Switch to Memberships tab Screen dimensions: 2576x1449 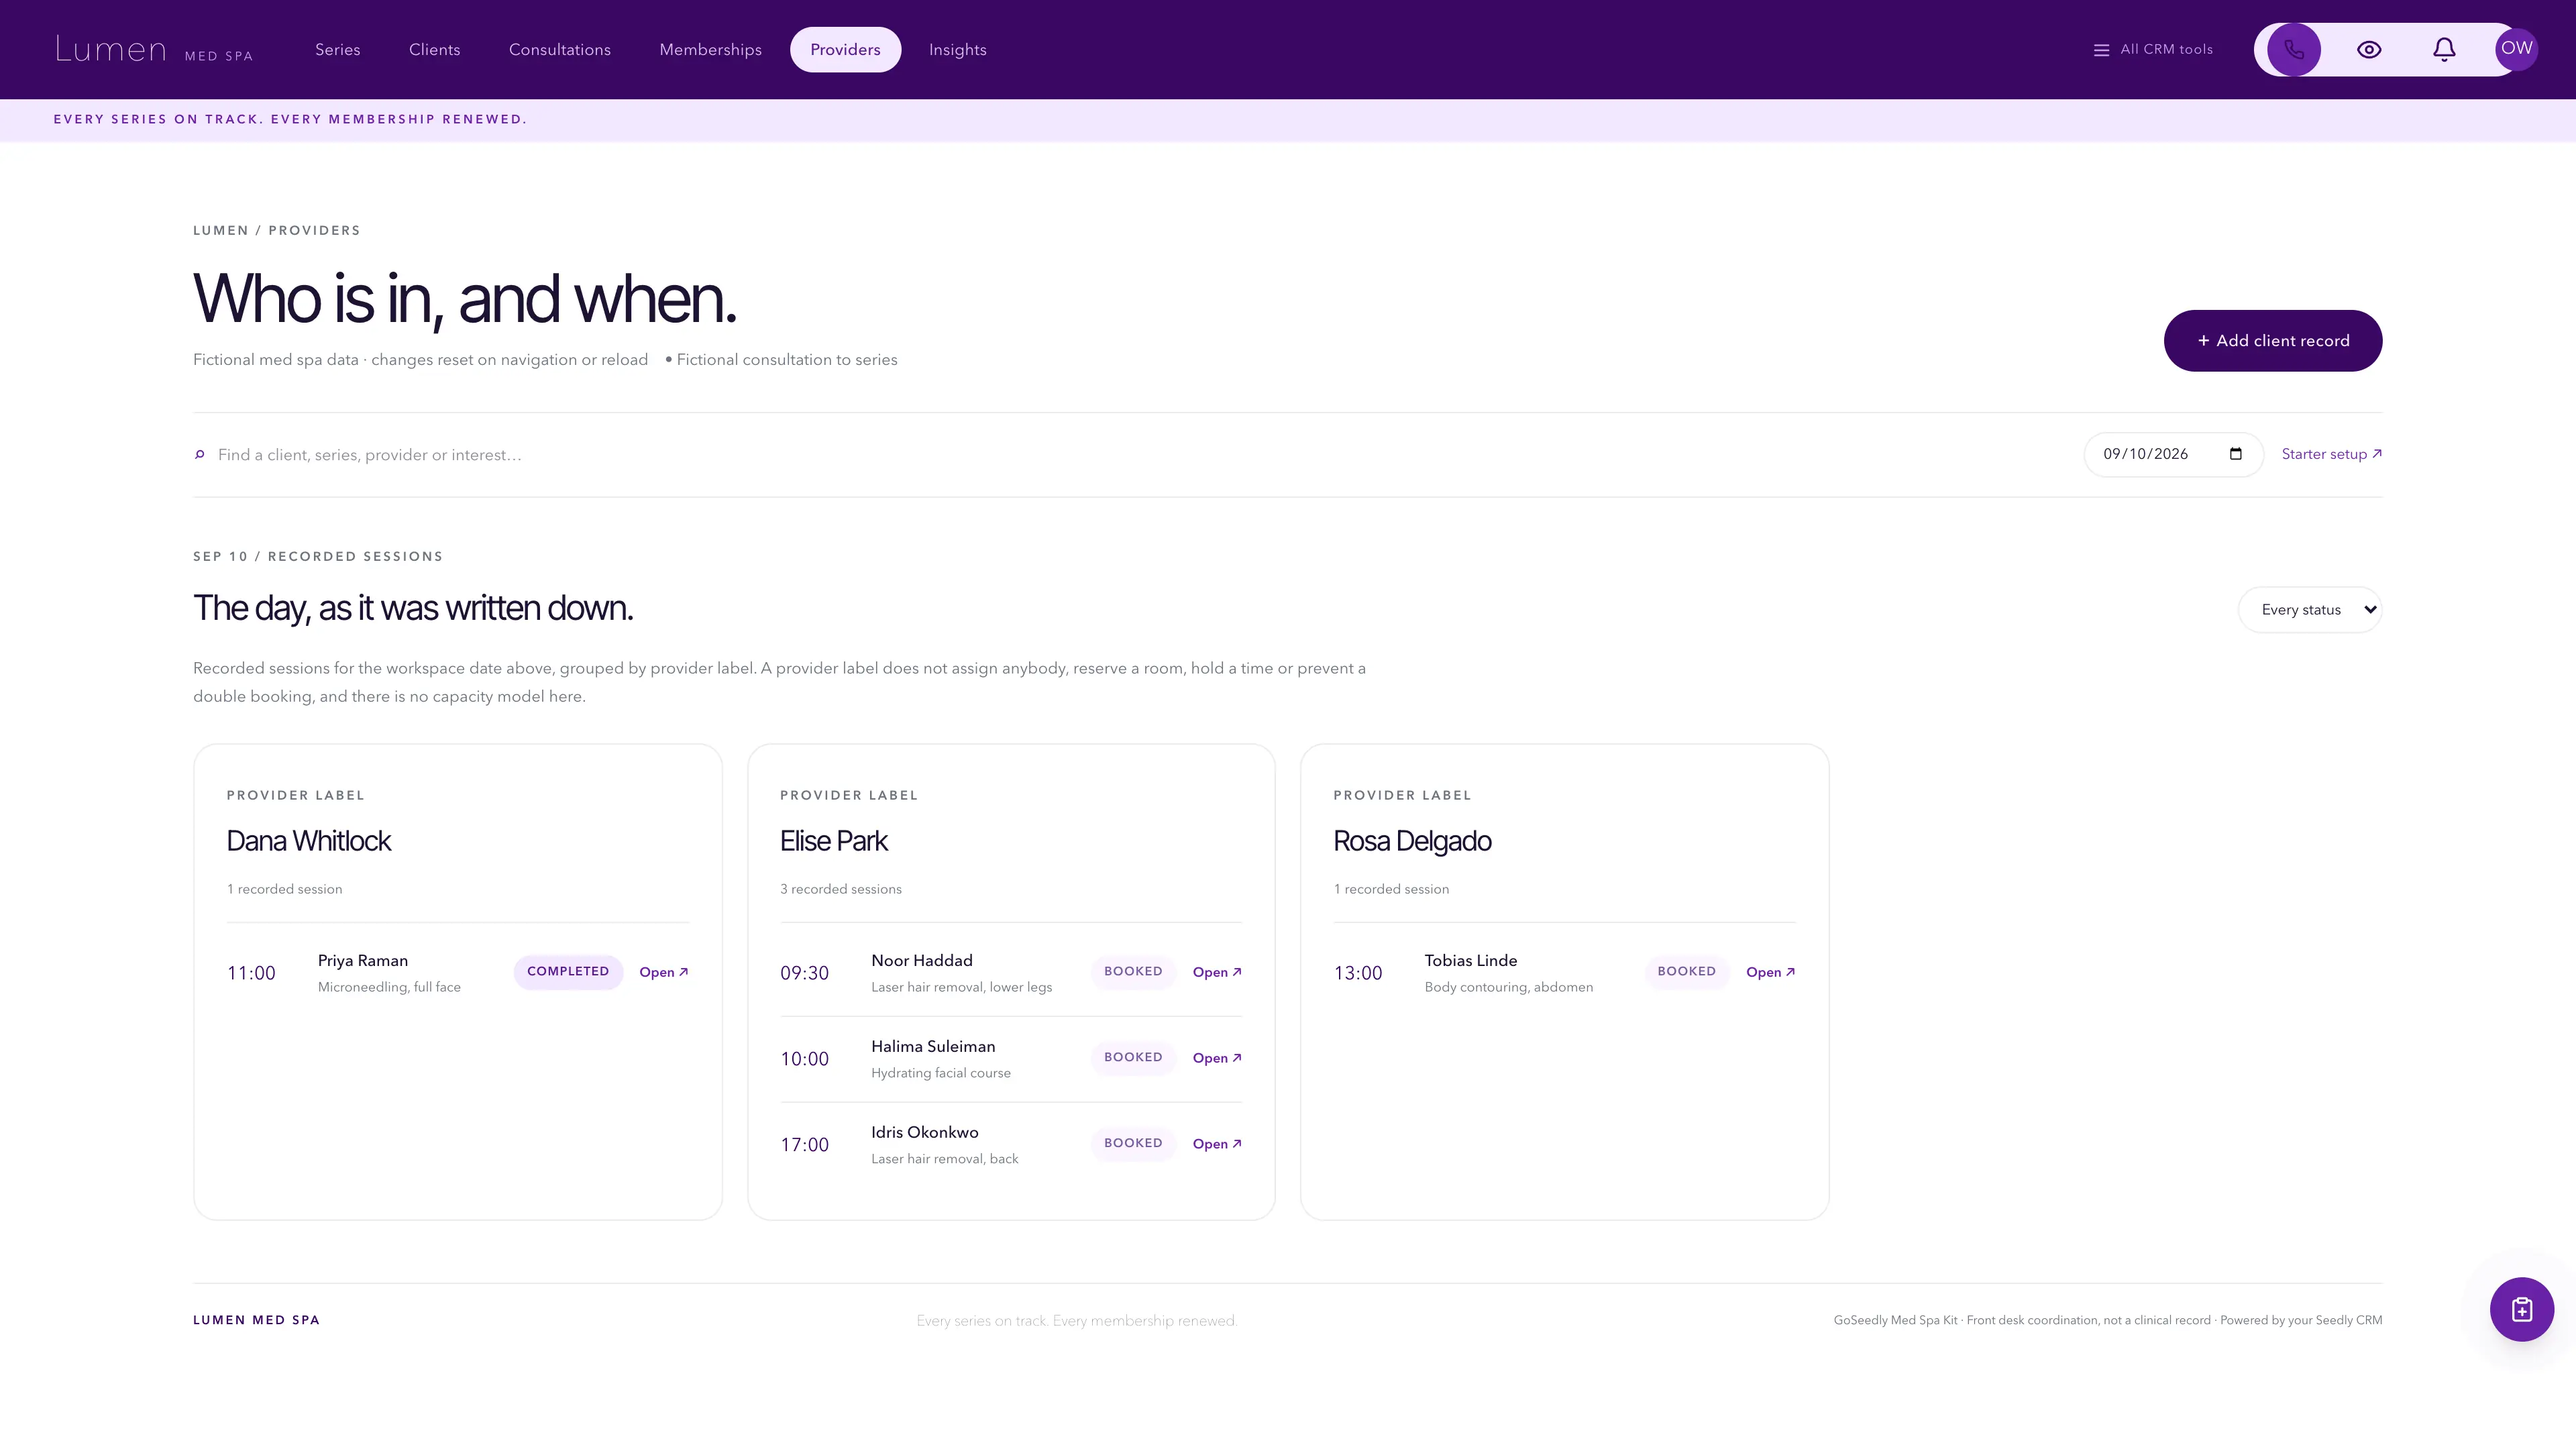point(711,50)
